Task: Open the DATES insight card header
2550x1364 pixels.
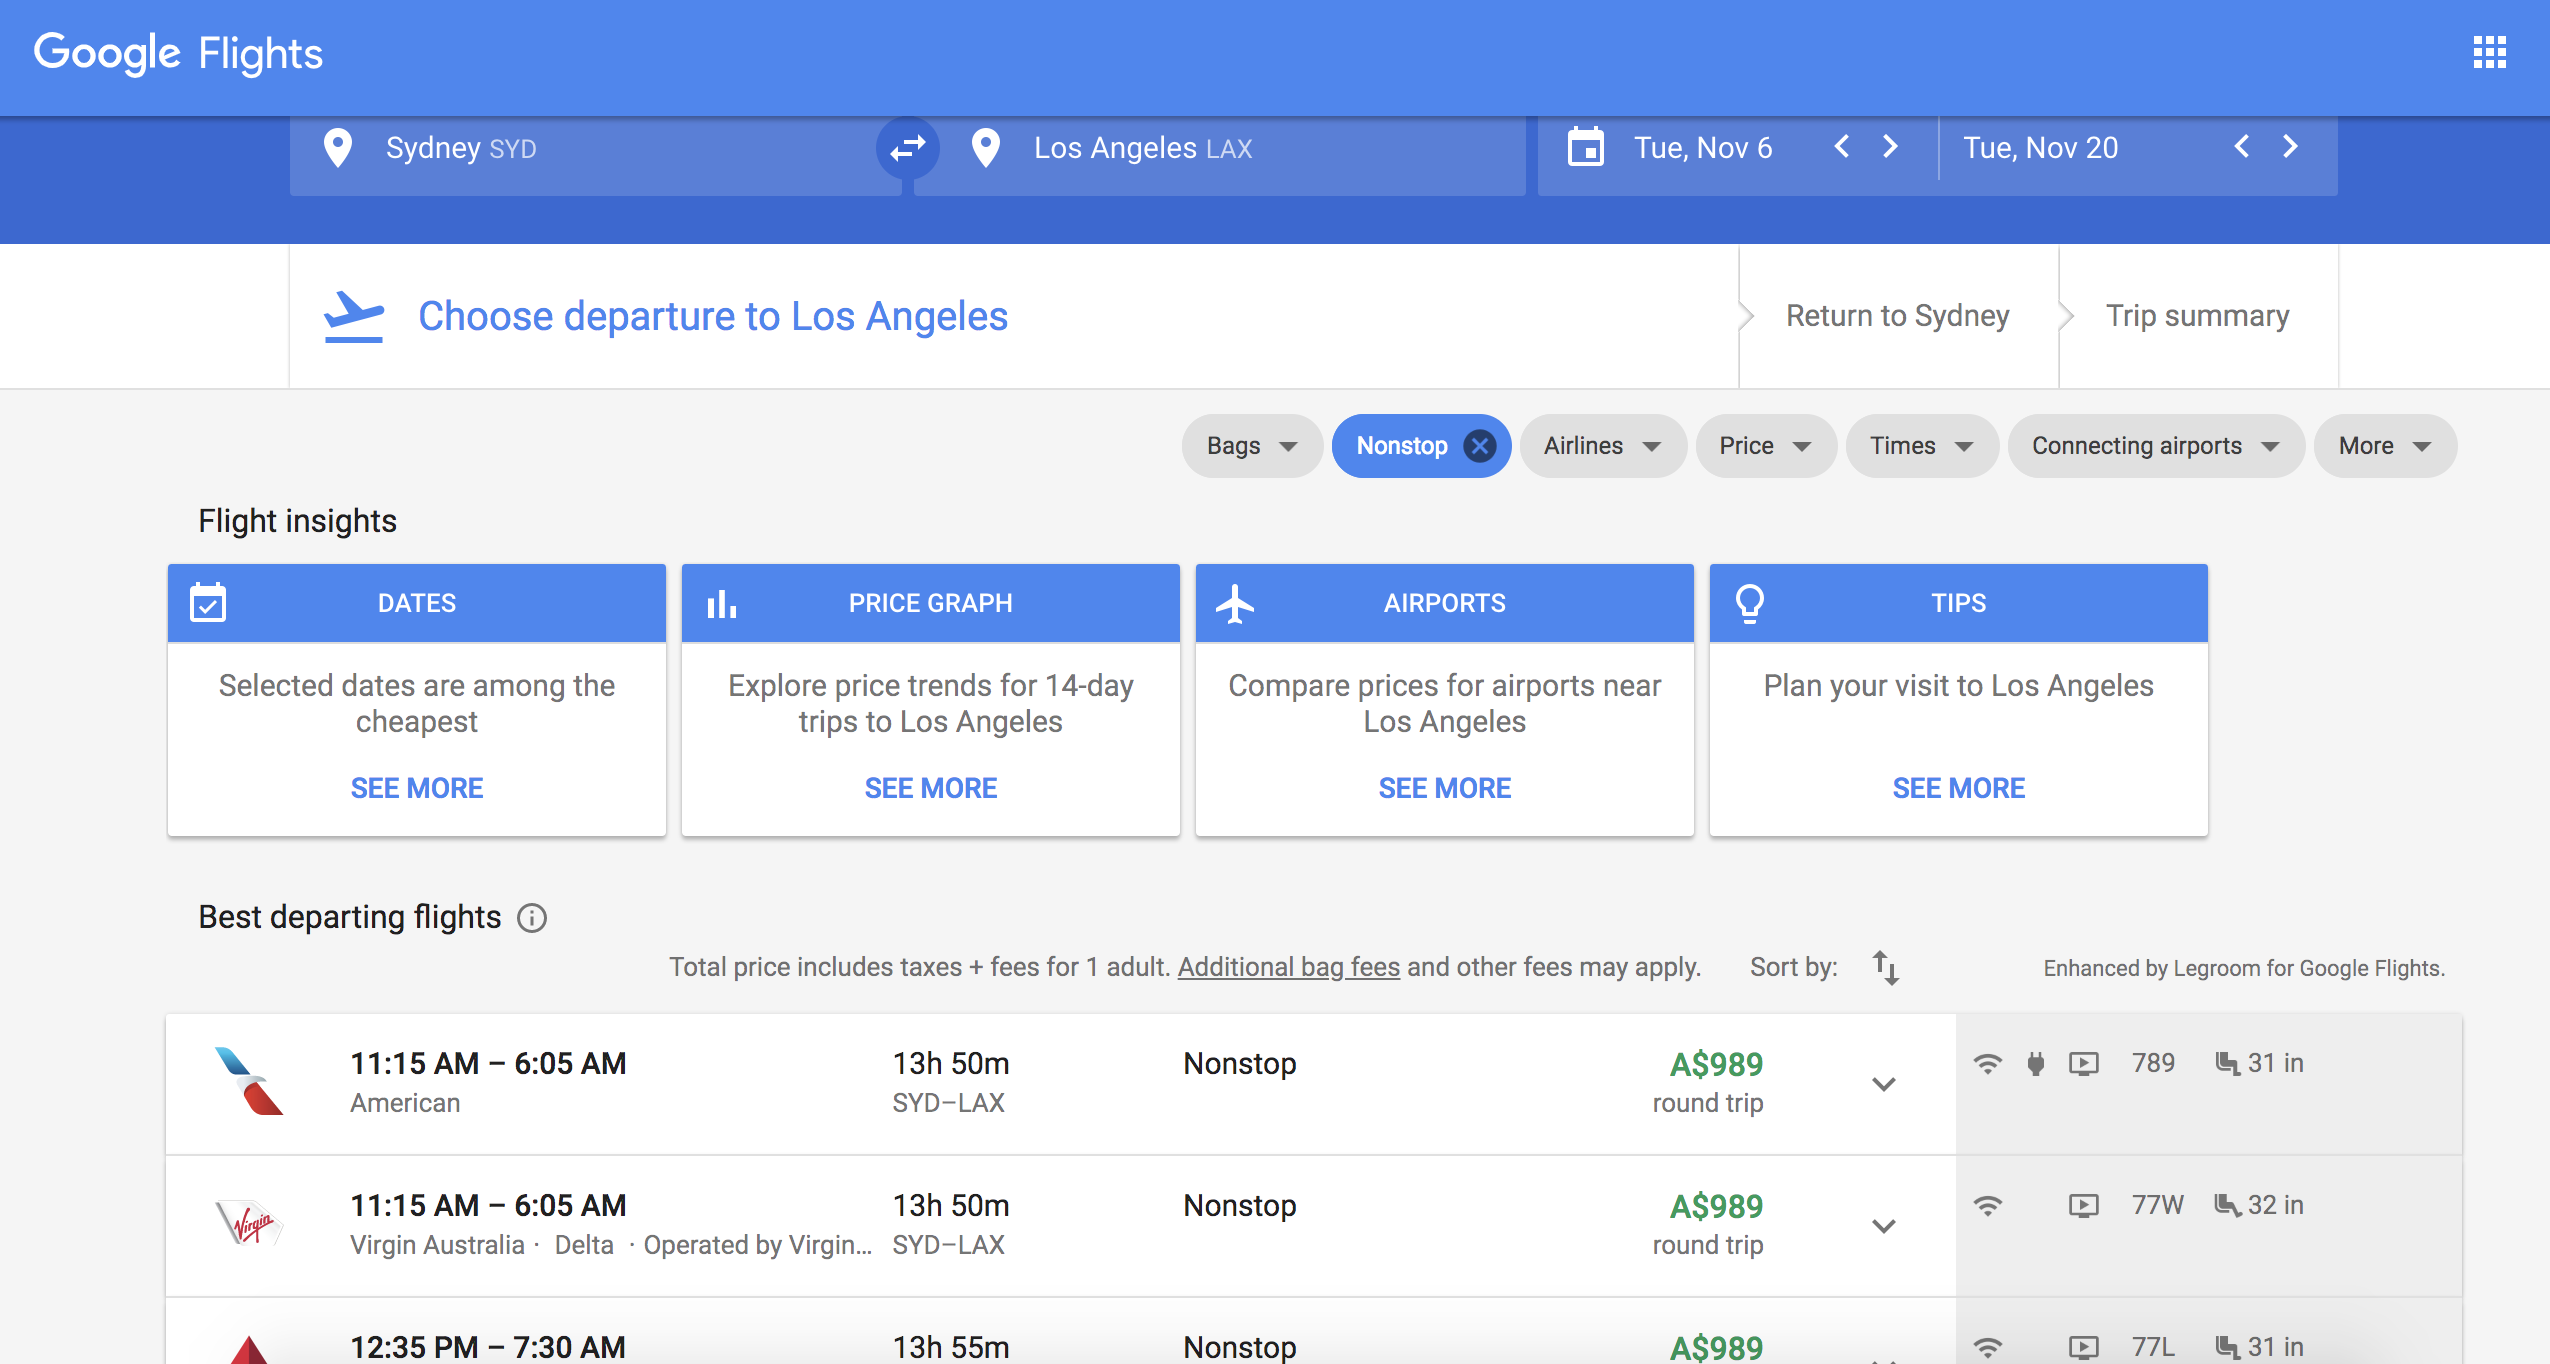Action: pos(417,603)
